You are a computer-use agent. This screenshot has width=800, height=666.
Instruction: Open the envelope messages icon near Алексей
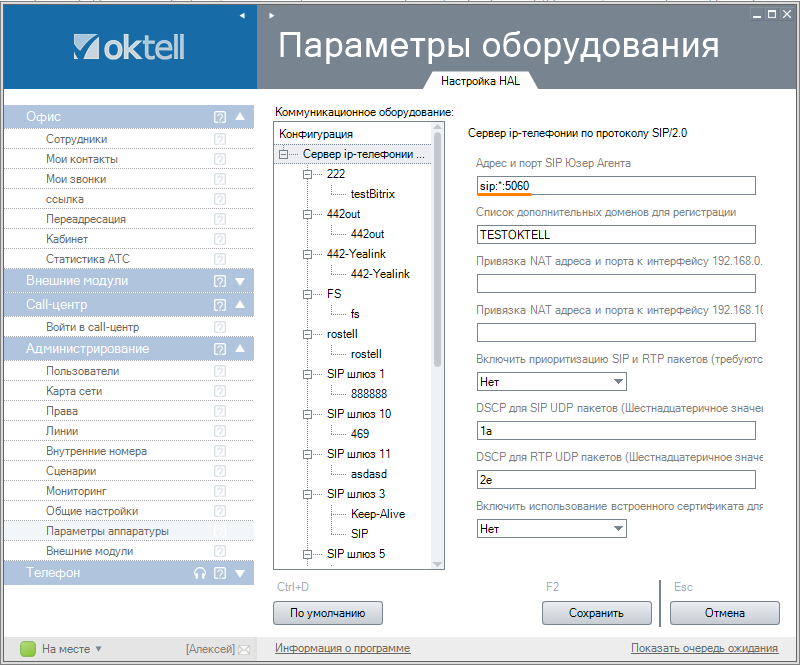coord(243,649)
